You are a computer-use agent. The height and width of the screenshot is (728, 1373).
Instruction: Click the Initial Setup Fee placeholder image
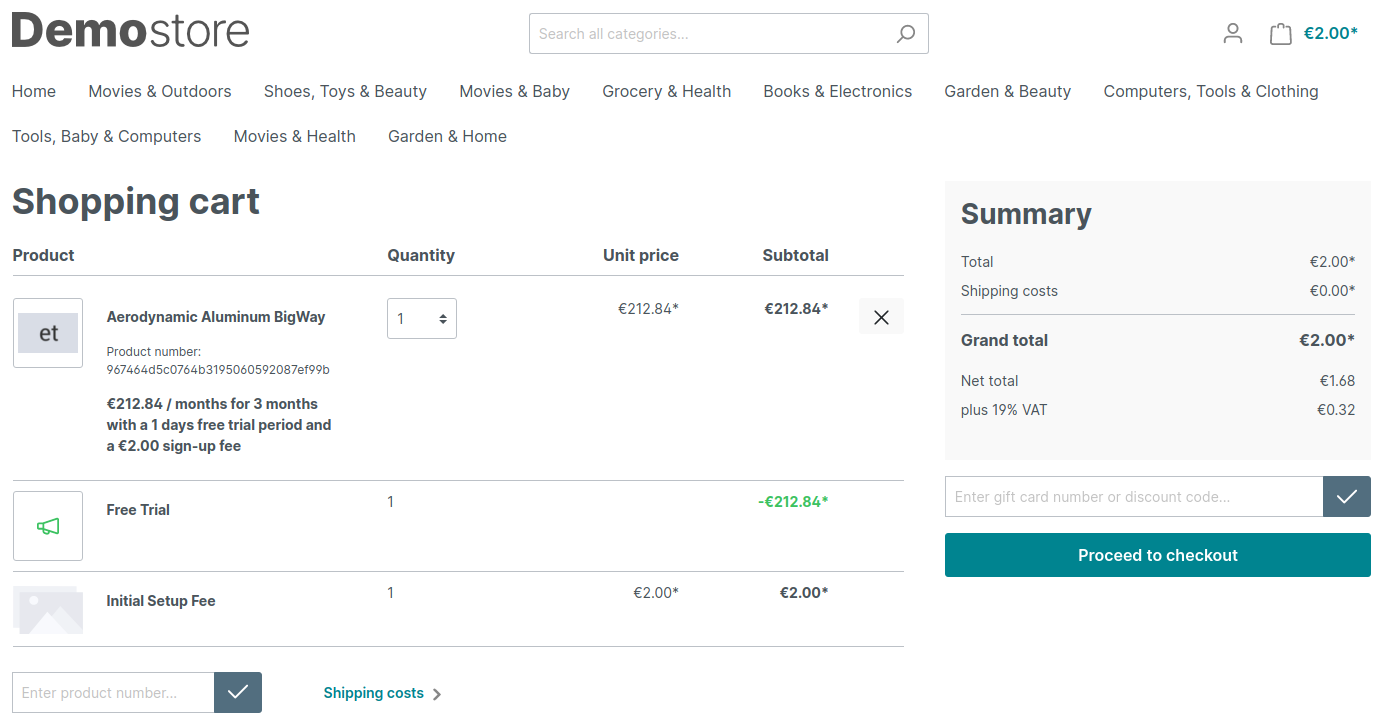(48, 610)
